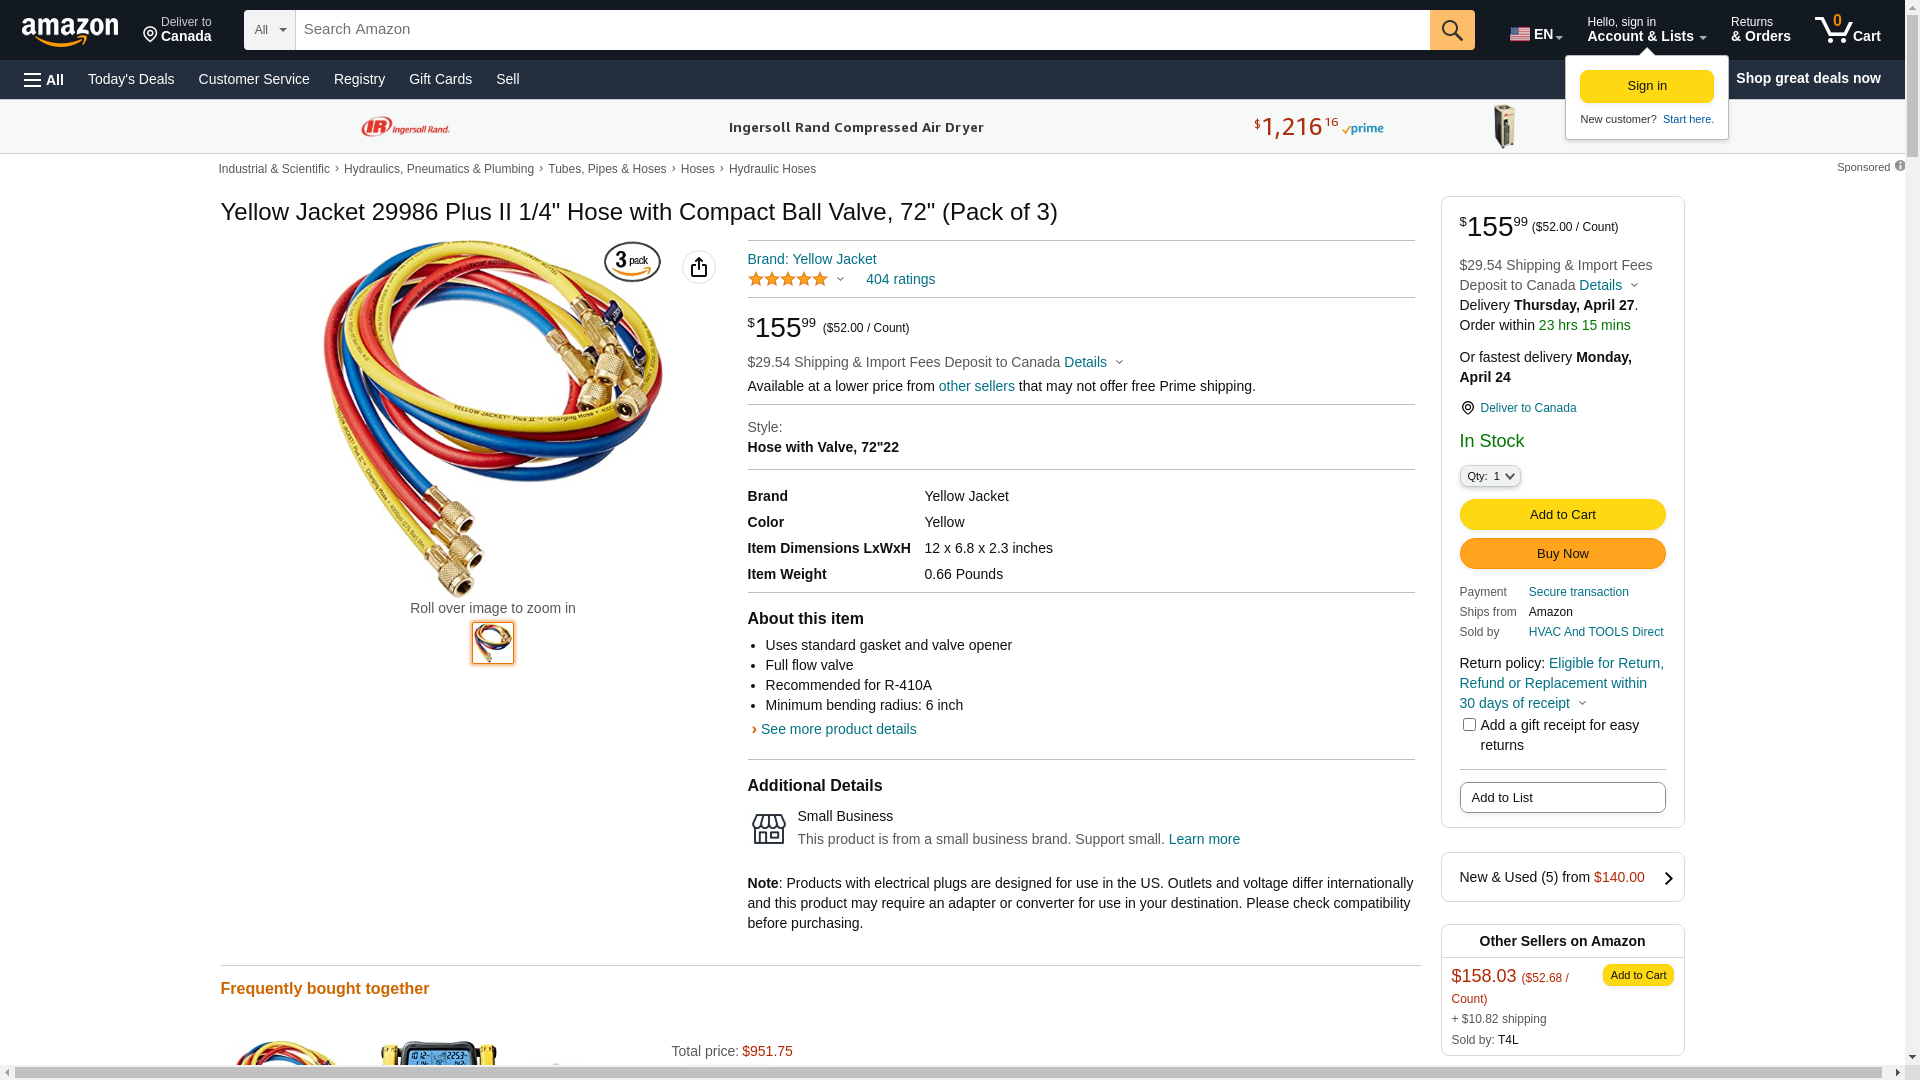This screenshot has height=1080, width=1920.
Task: Click the Sponsored info icon
Action: [x=1900, y=166]
